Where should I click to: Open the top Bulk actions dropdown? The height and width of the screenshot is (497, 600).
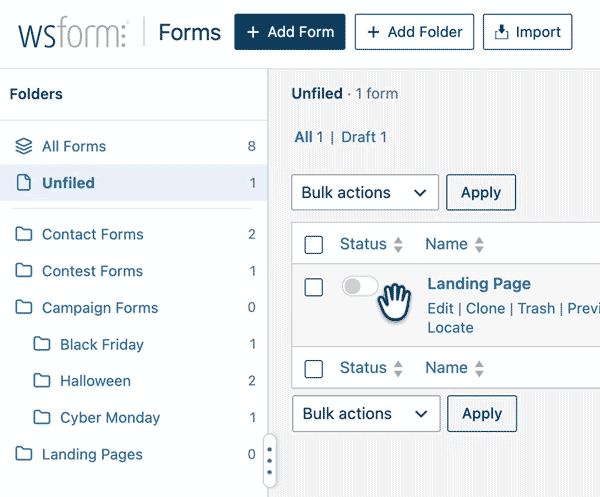click(365, 192)
